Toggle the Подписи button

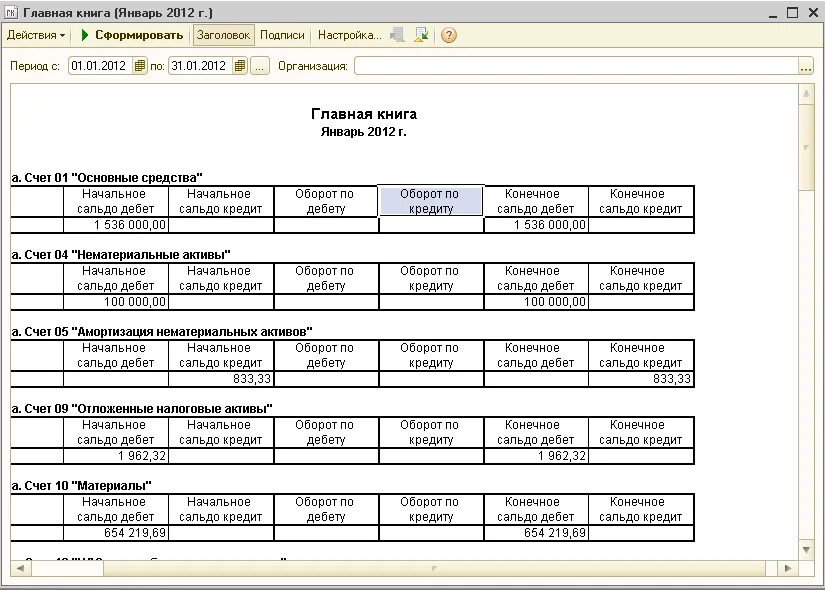pos(282,35)
